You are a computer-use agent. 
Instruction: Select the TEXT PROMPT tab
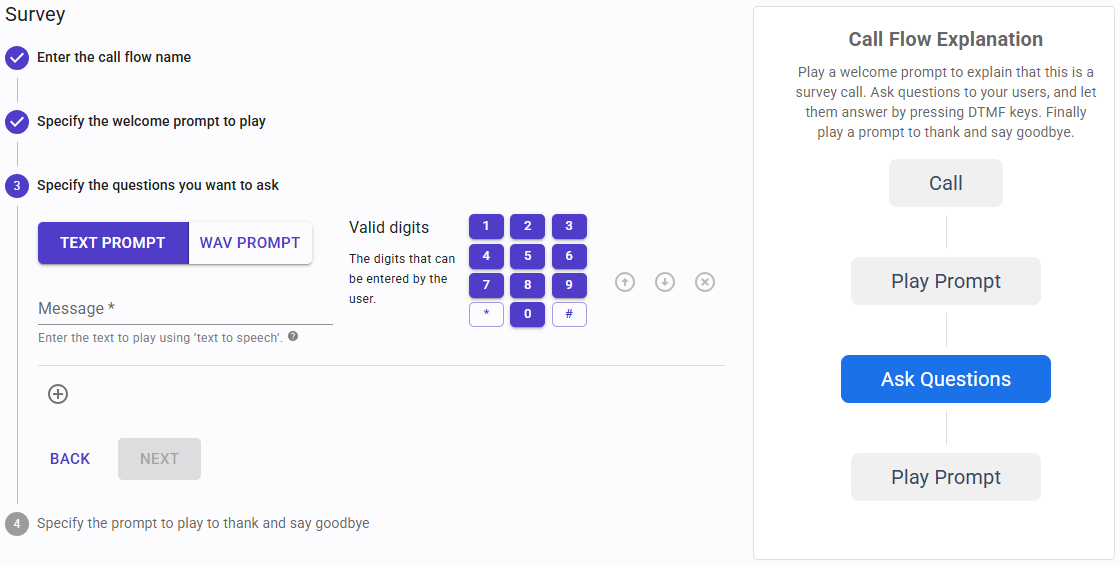113,243
